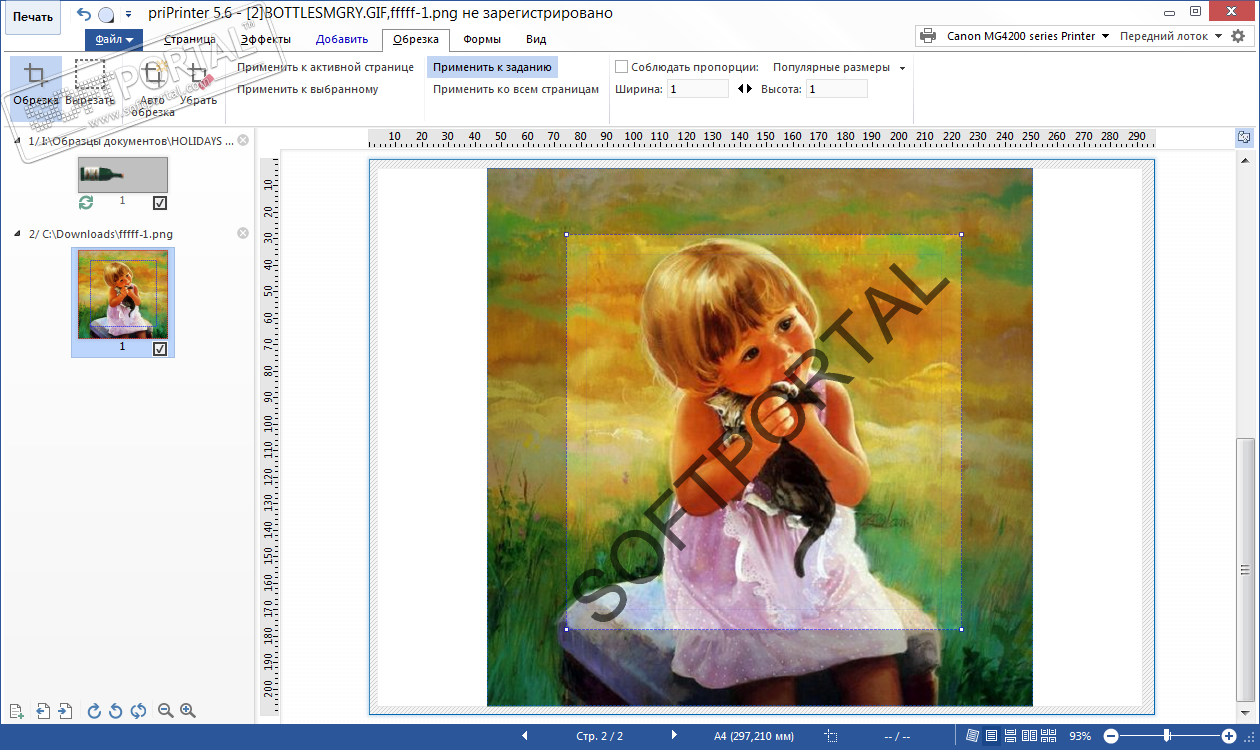Collapse the HOLIDAYS document tree group
The width and height of the screenshot is (1260, 750).
point(17,141)
